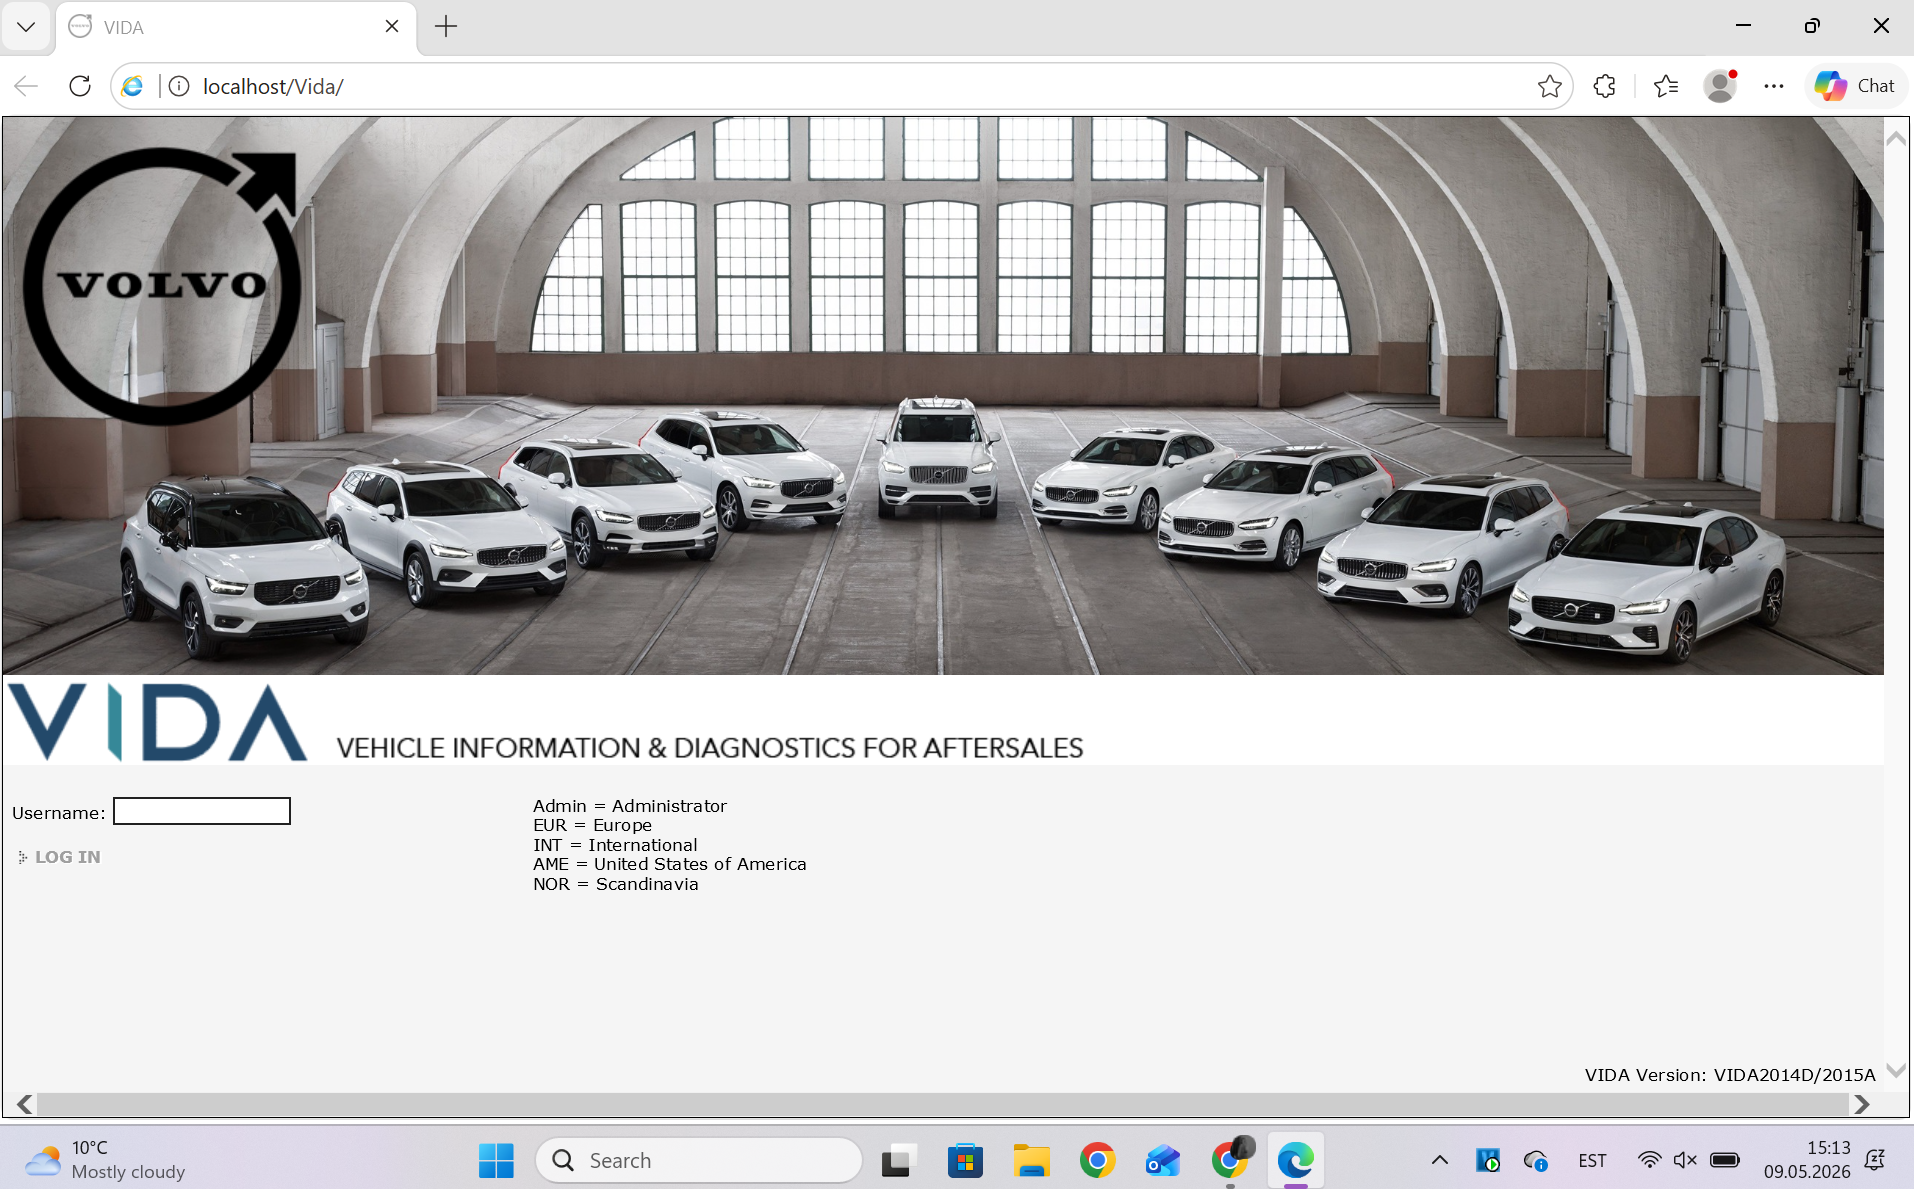Click the page scroll down arrow

[x=1896, y=1070]
